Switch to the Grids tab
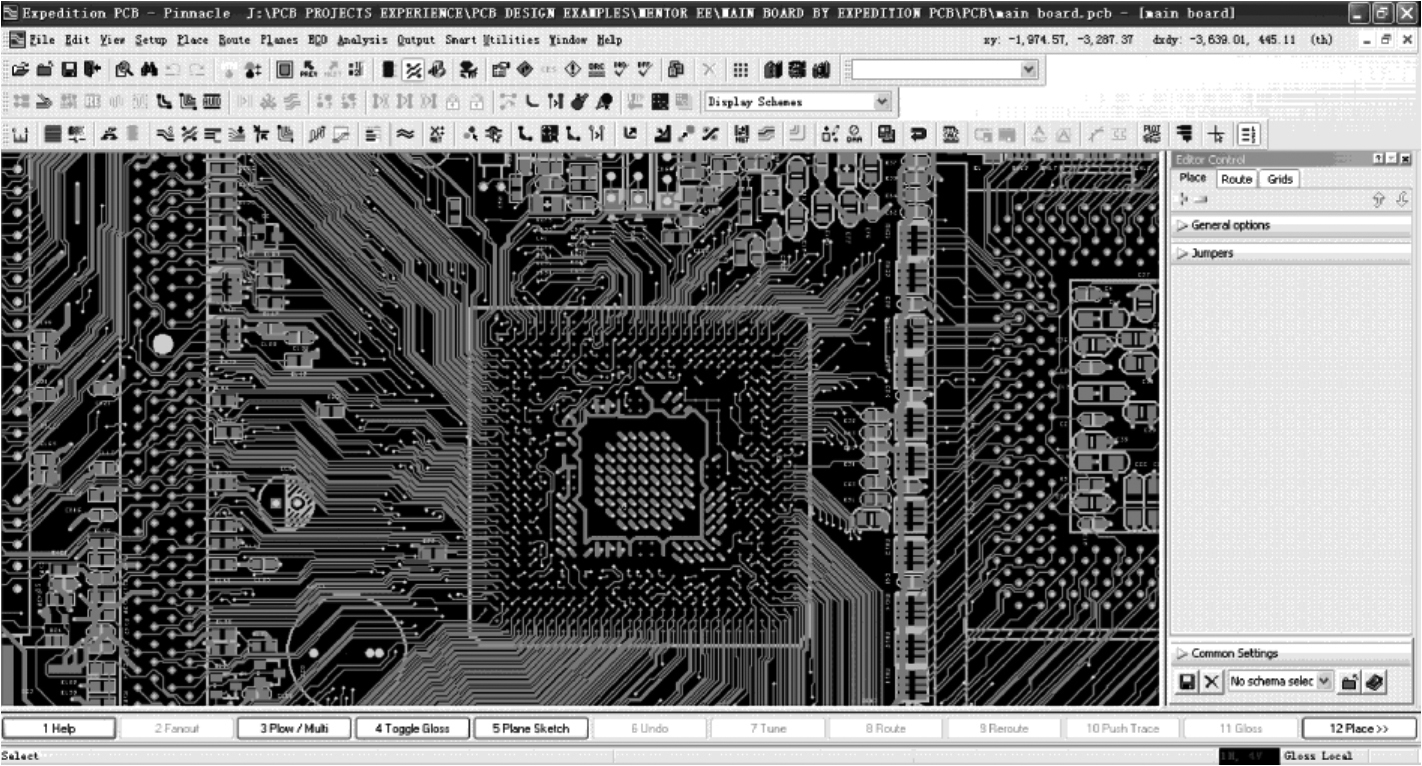Viewport: 1422px width, 766px height. click(x=1280, y=179)
